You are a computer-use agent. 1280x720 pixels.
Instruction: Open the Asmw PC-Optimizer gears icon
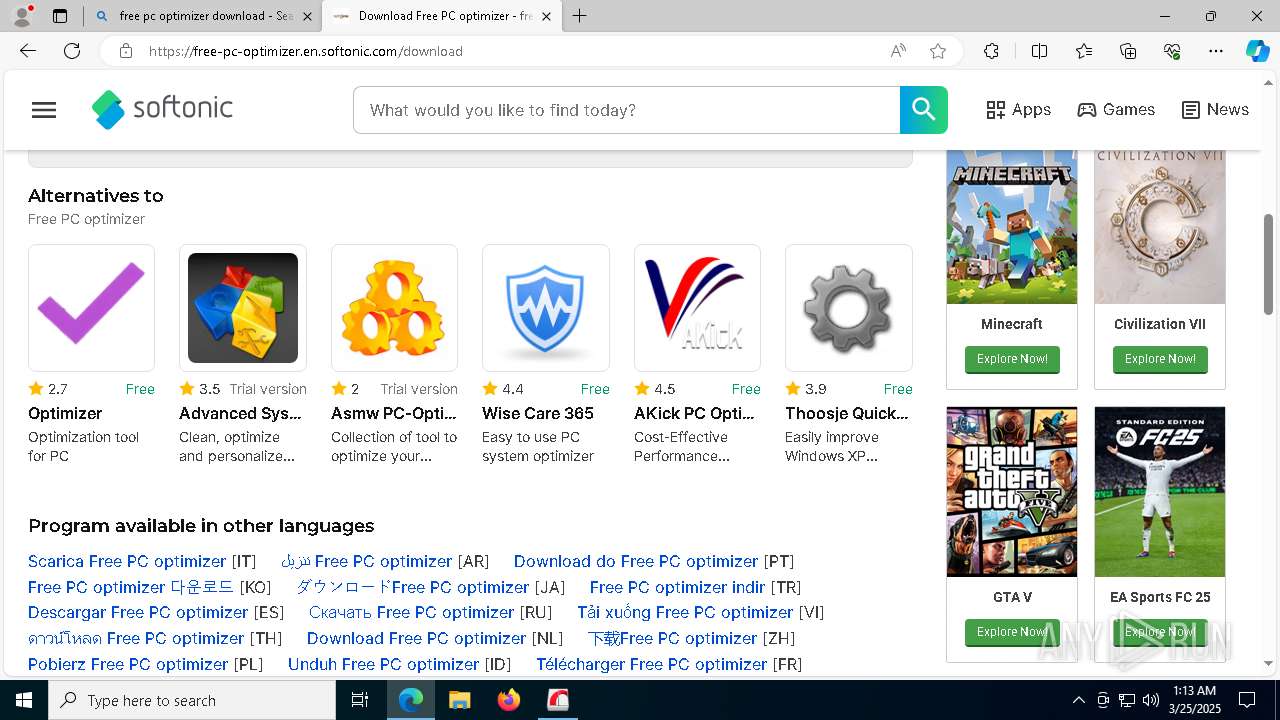[394, 308]
